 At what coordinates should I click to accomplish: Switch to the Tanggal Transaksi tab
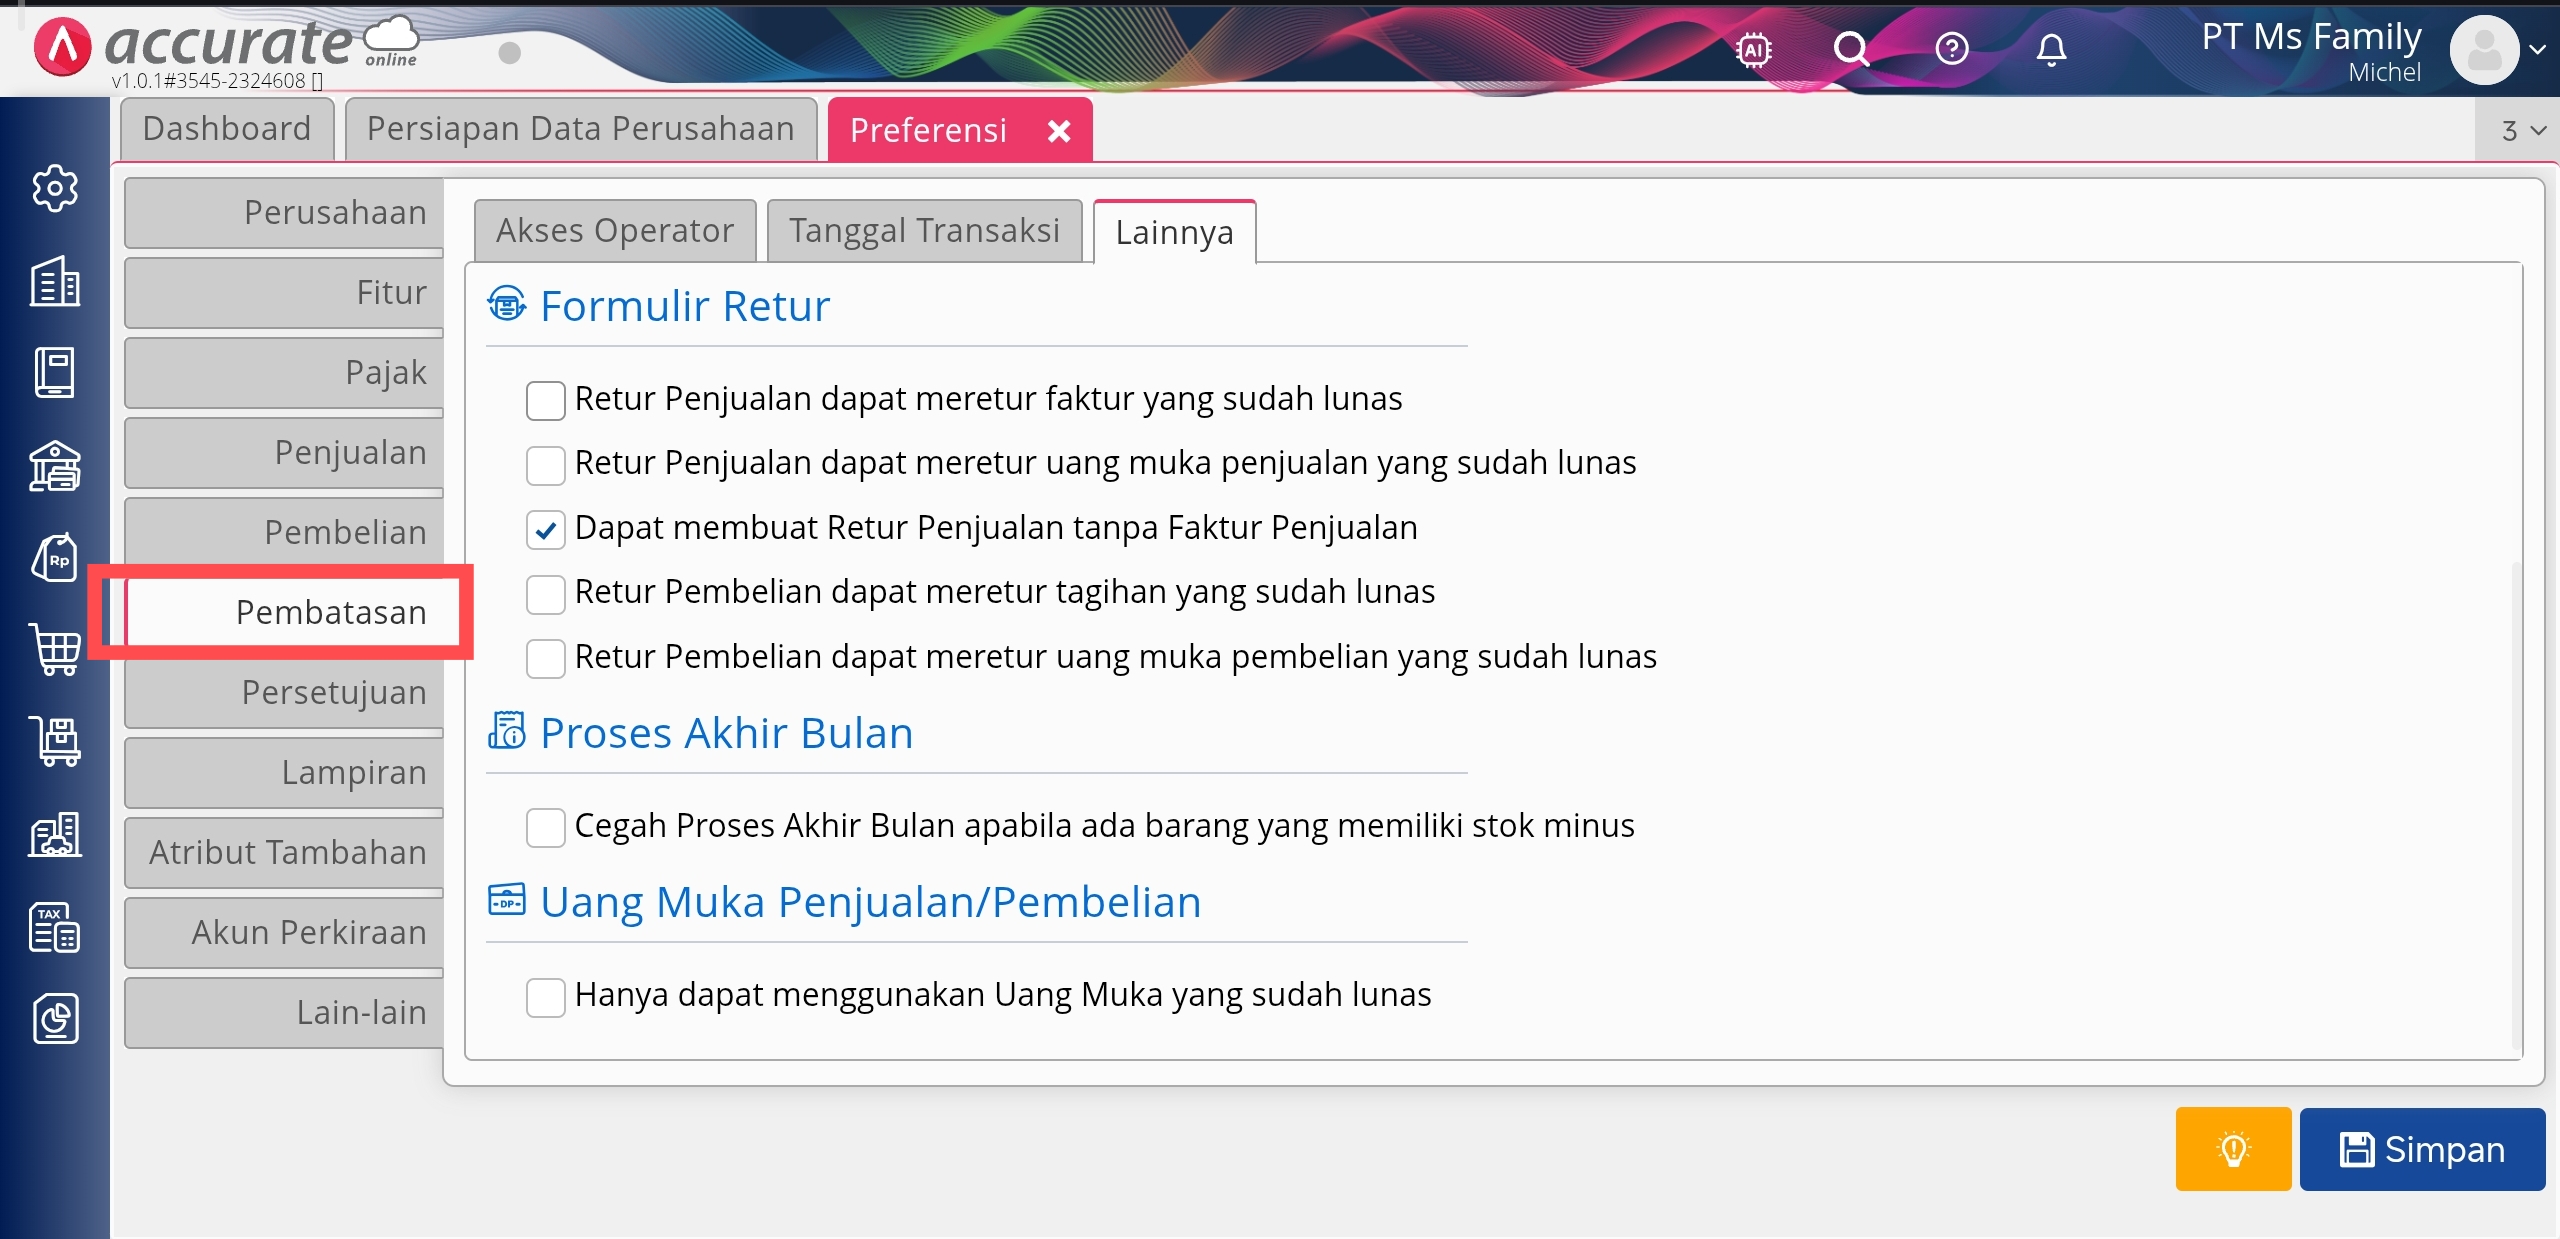coord(924,231)
